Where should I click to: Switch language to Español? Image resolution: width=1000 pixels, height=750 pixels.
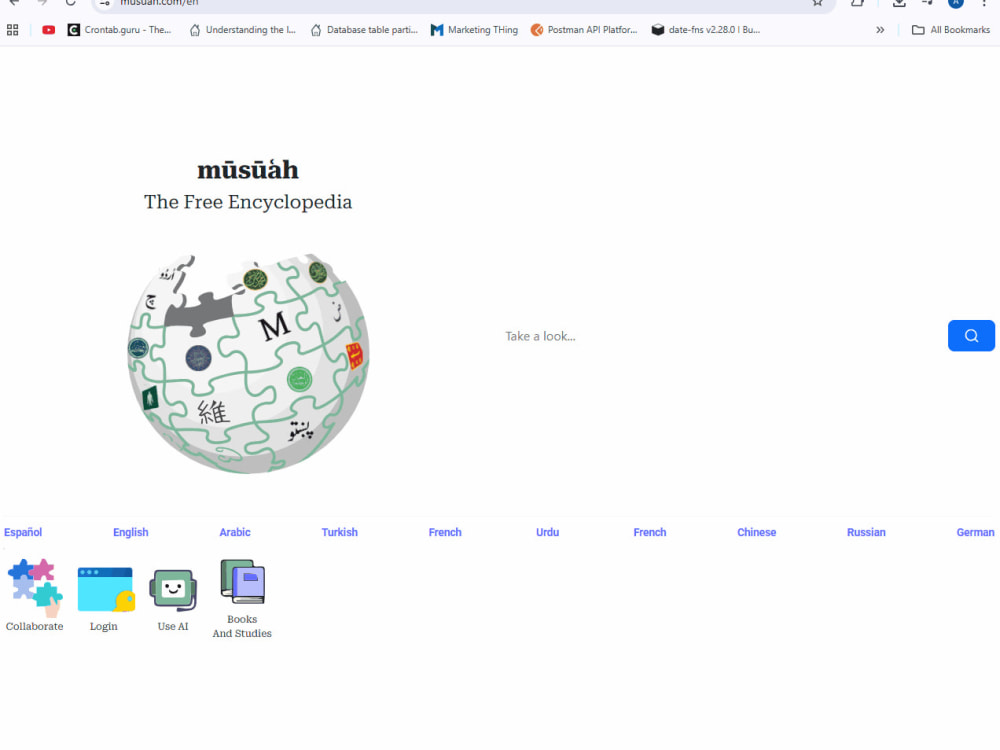coord(23,532)
